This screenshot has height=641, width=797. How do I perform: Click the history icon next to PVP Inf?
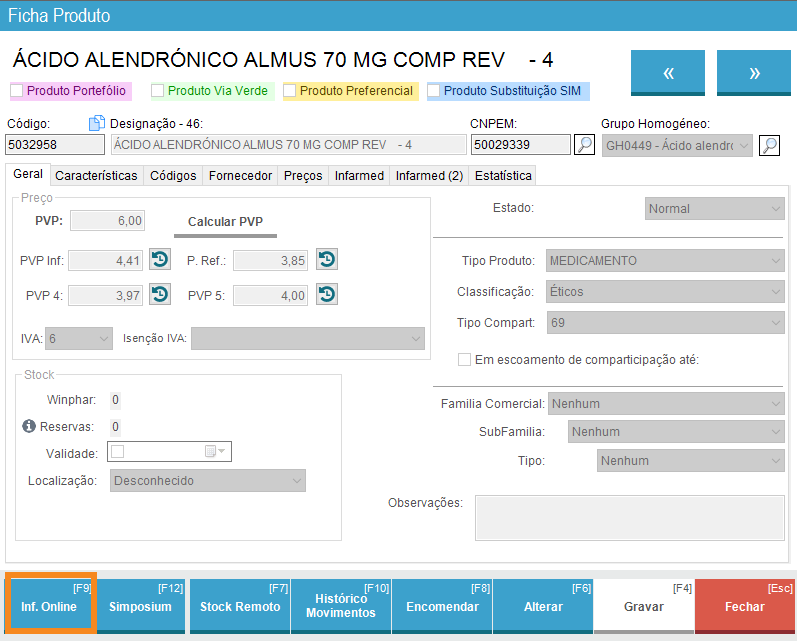coord(159,260)
